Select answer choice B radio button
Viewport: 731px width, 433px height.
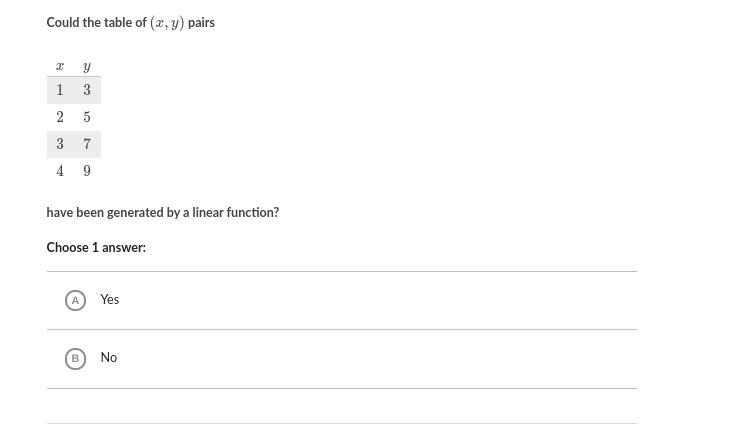click(75, 358)
